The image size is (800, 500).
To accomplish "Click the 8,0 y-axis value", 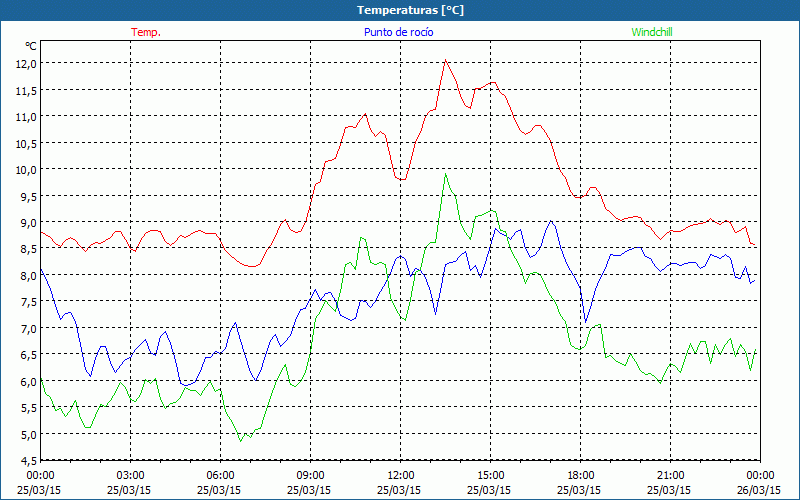I will [29, 275].
